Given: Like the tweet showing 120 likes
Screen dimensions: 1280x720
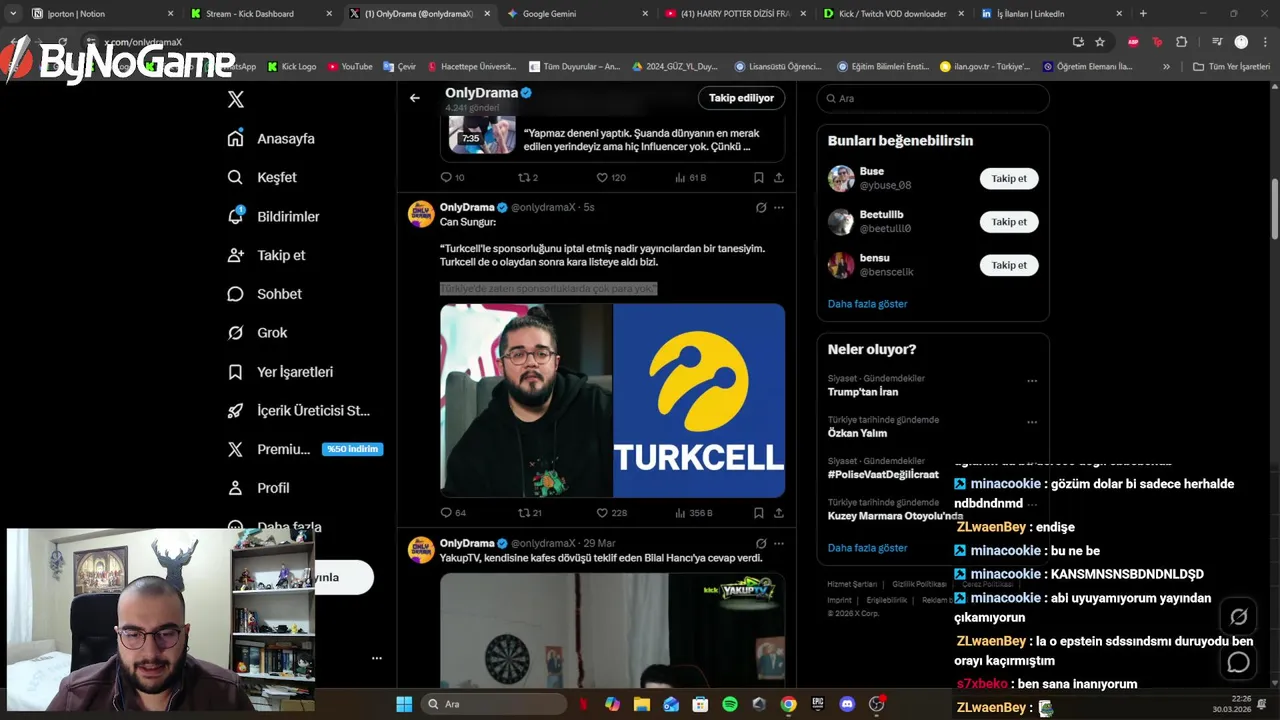Looking at the screenshot, I should coord(611,177).
